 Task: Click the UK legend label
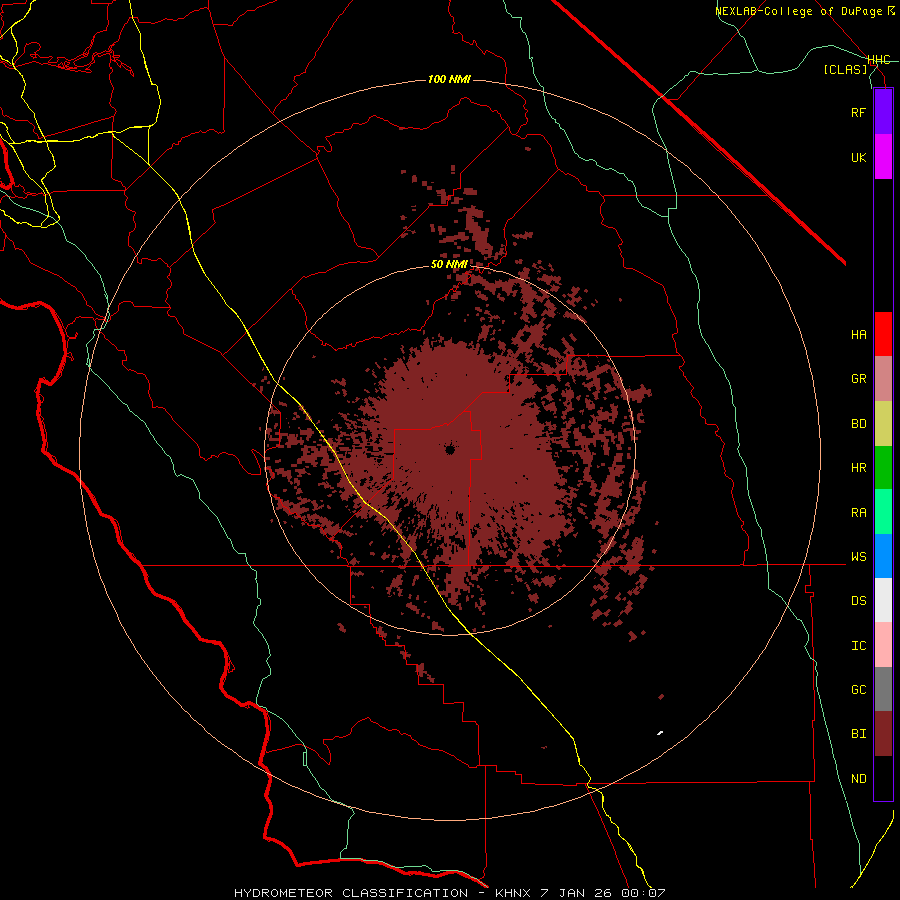tap(858, 158)
